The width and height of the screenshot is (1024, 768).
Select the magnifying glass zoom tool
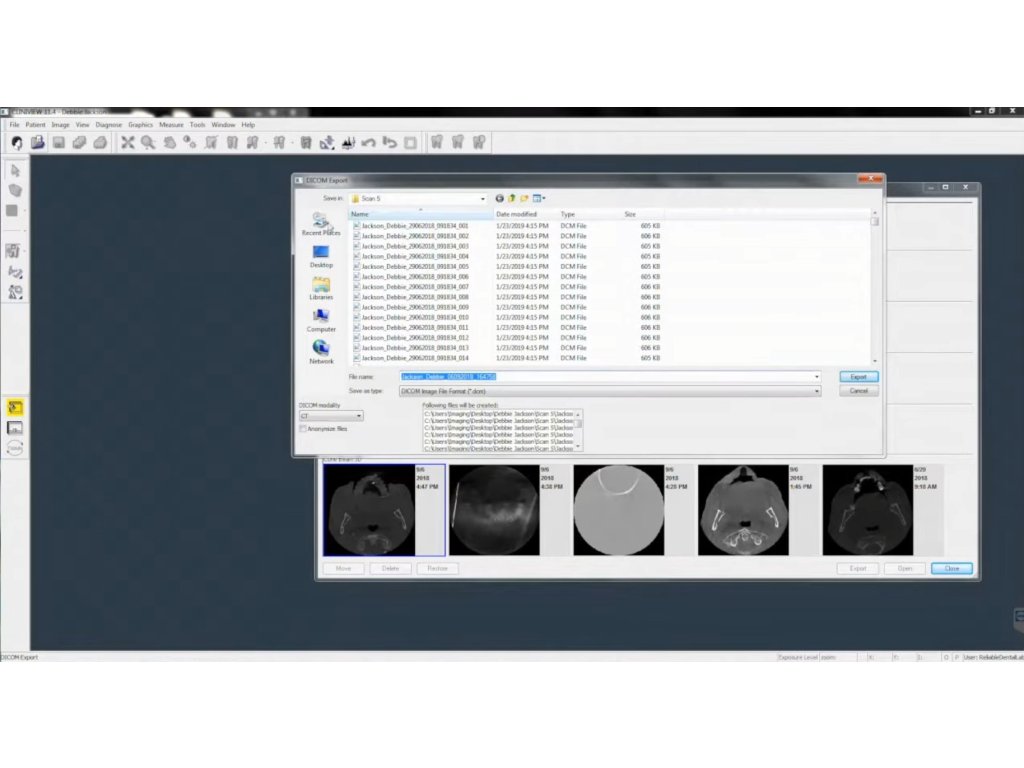tap(148, 142)
